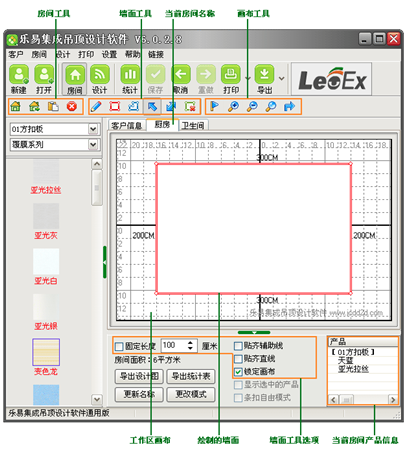Click the 更改模式 button
The image size is (410, 450).
pyautogui.click(x=191, y=395)
